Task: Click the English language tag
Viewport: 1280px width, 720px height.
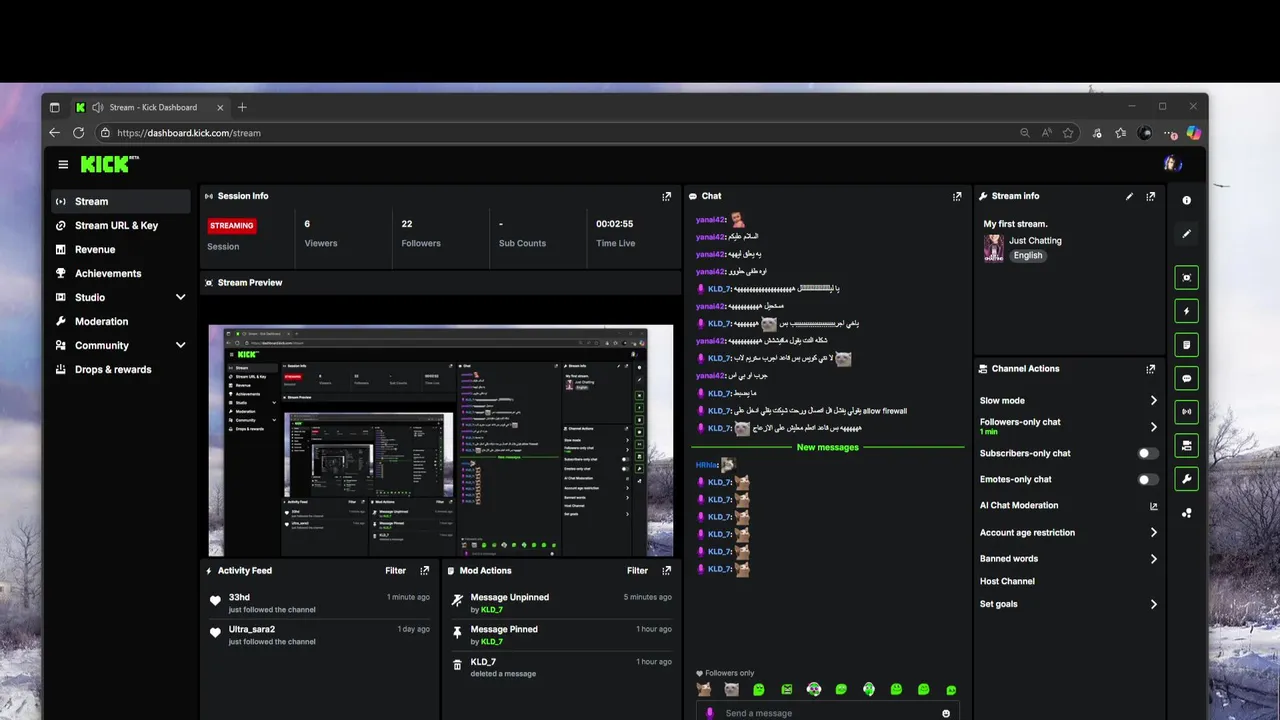Action: (x=1027, y=256)
